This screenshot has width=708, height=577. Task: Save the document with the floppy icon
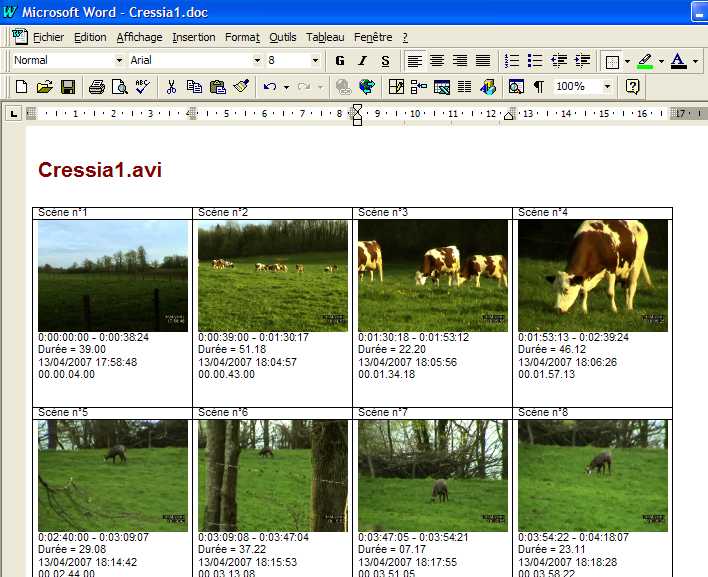(x=68, y=86)
